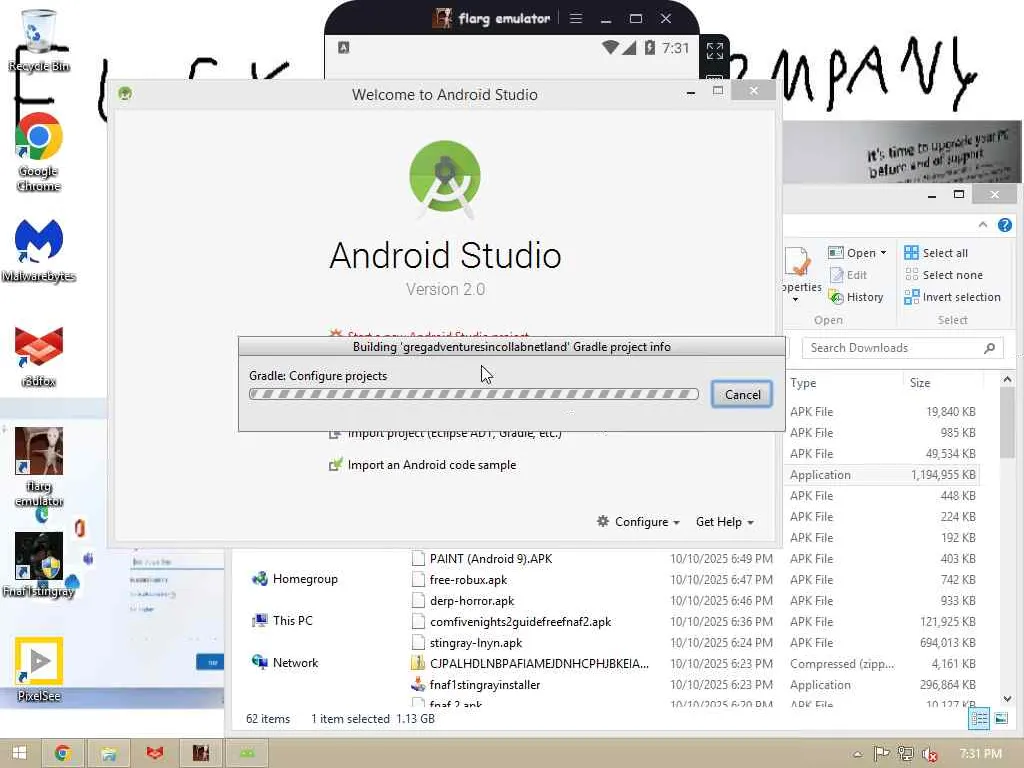This screenshot has width=1024, height=768.
Task: Click Select none in Explorer ribbon
Action: (x=943, y=275)
